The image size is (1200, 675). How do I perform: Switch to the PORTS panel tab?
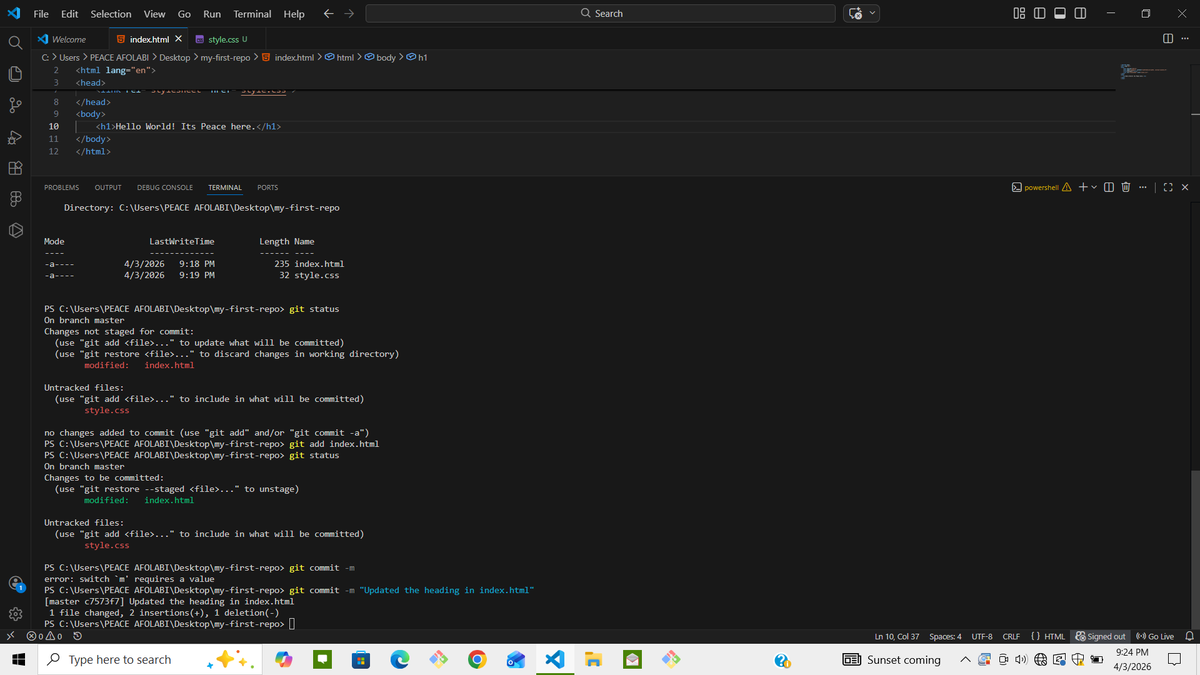pos(267,187)
